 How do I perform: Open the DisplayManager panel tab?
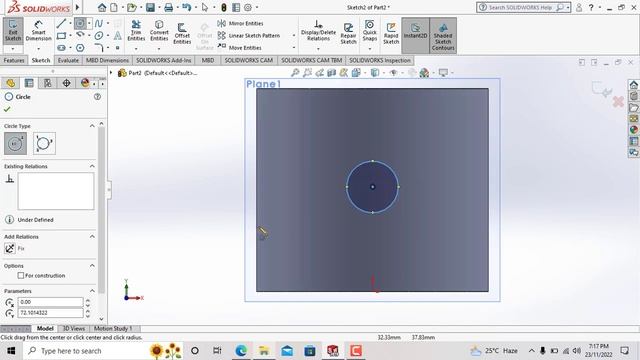click(84, 83)
